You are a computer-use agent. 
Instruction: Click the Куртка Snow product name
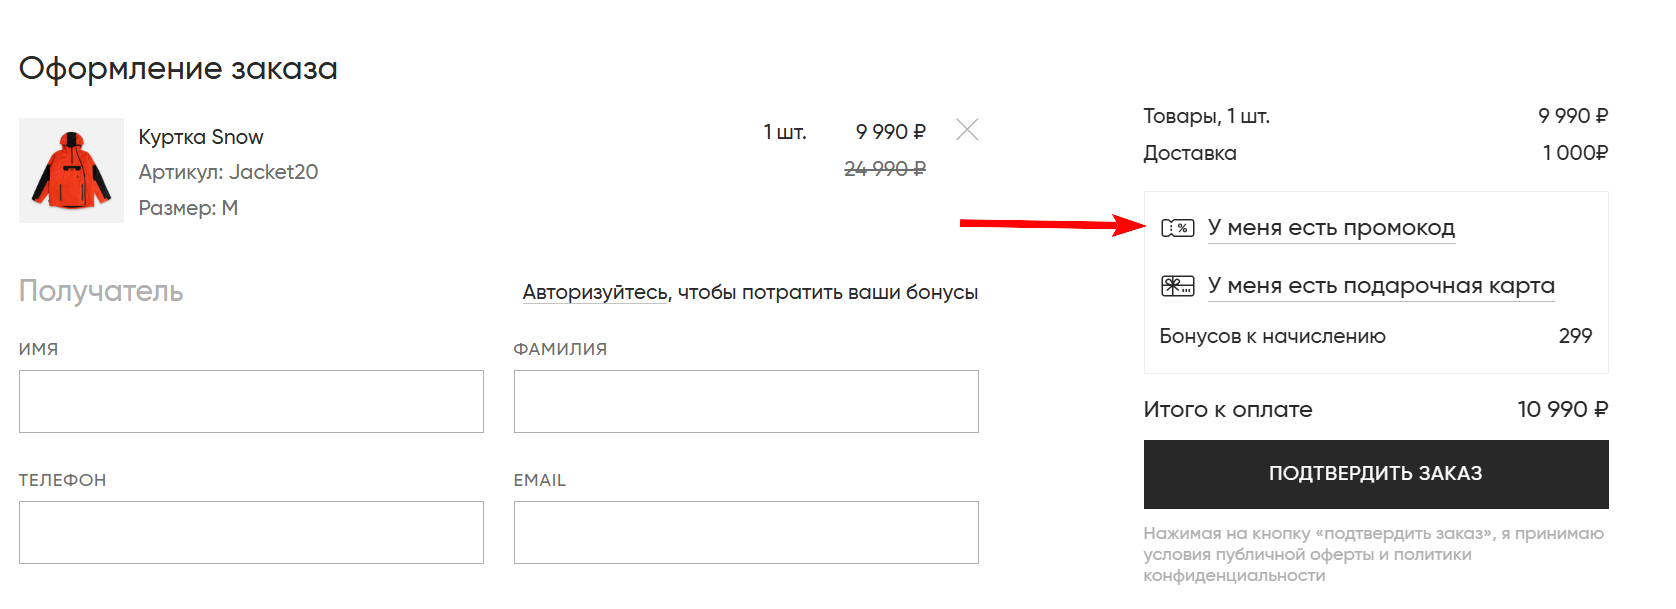pos(200,136)
